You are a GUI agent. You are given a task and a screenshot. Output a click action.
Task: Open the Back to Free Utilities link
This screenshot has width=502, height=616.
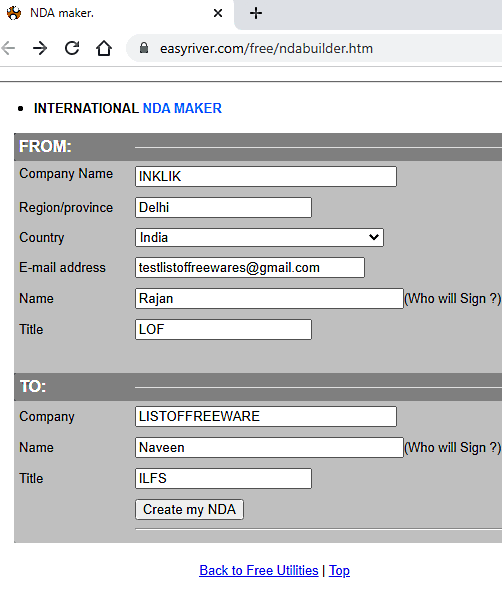(258, 570)
